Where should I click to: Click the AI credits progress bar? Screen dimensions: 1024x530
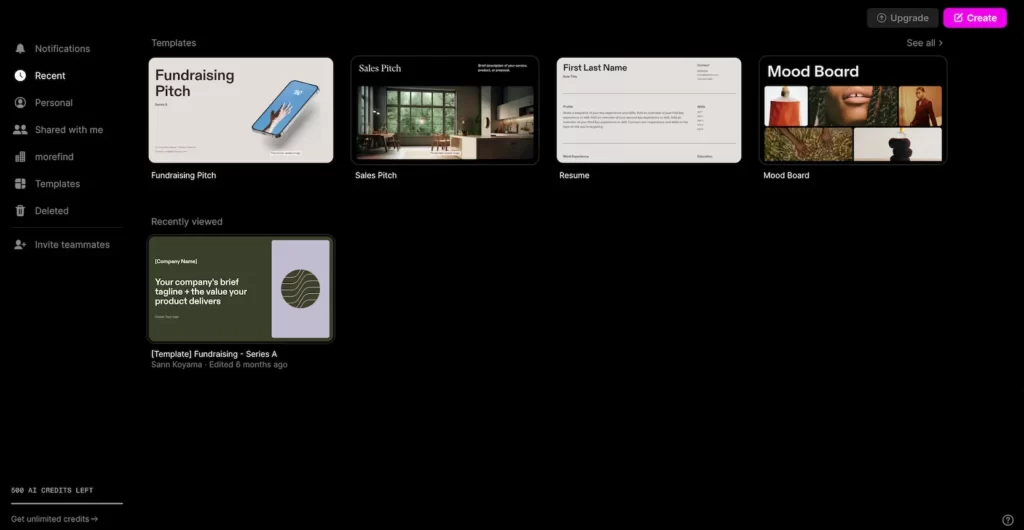67,503
